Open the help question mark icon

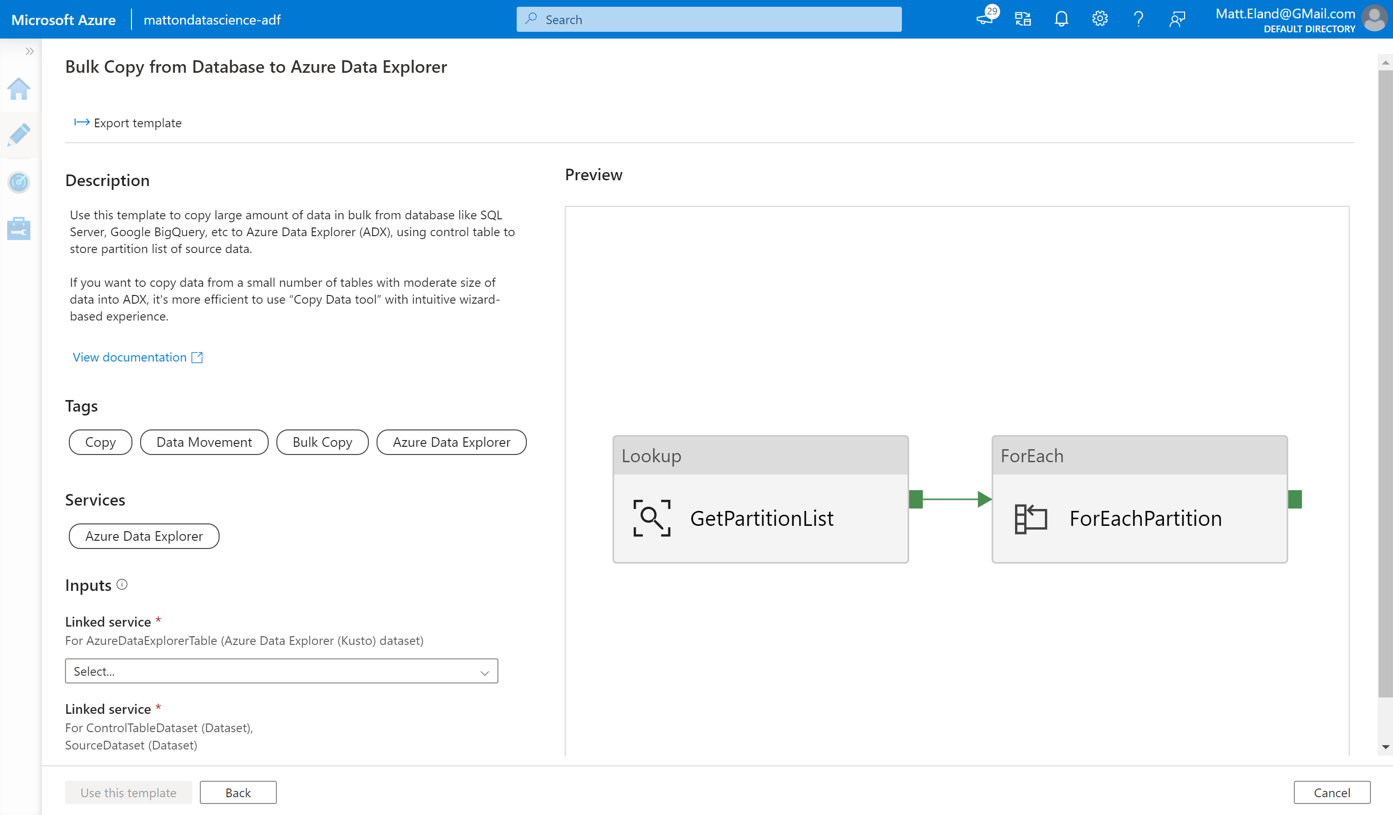coord(1138,19)
